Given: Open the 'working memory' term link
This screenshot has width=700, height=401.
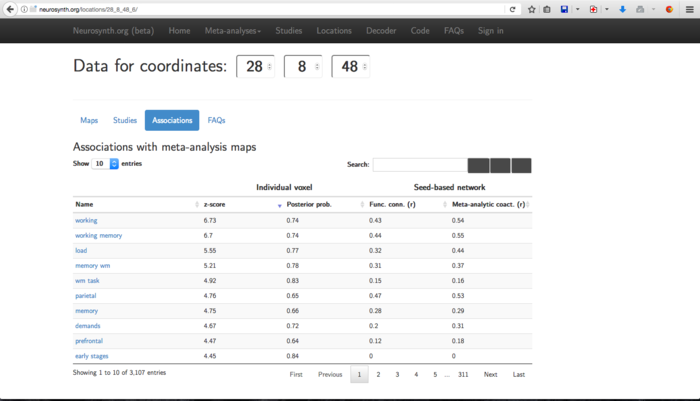Looking at the screenshot, I should click(98, 235).
